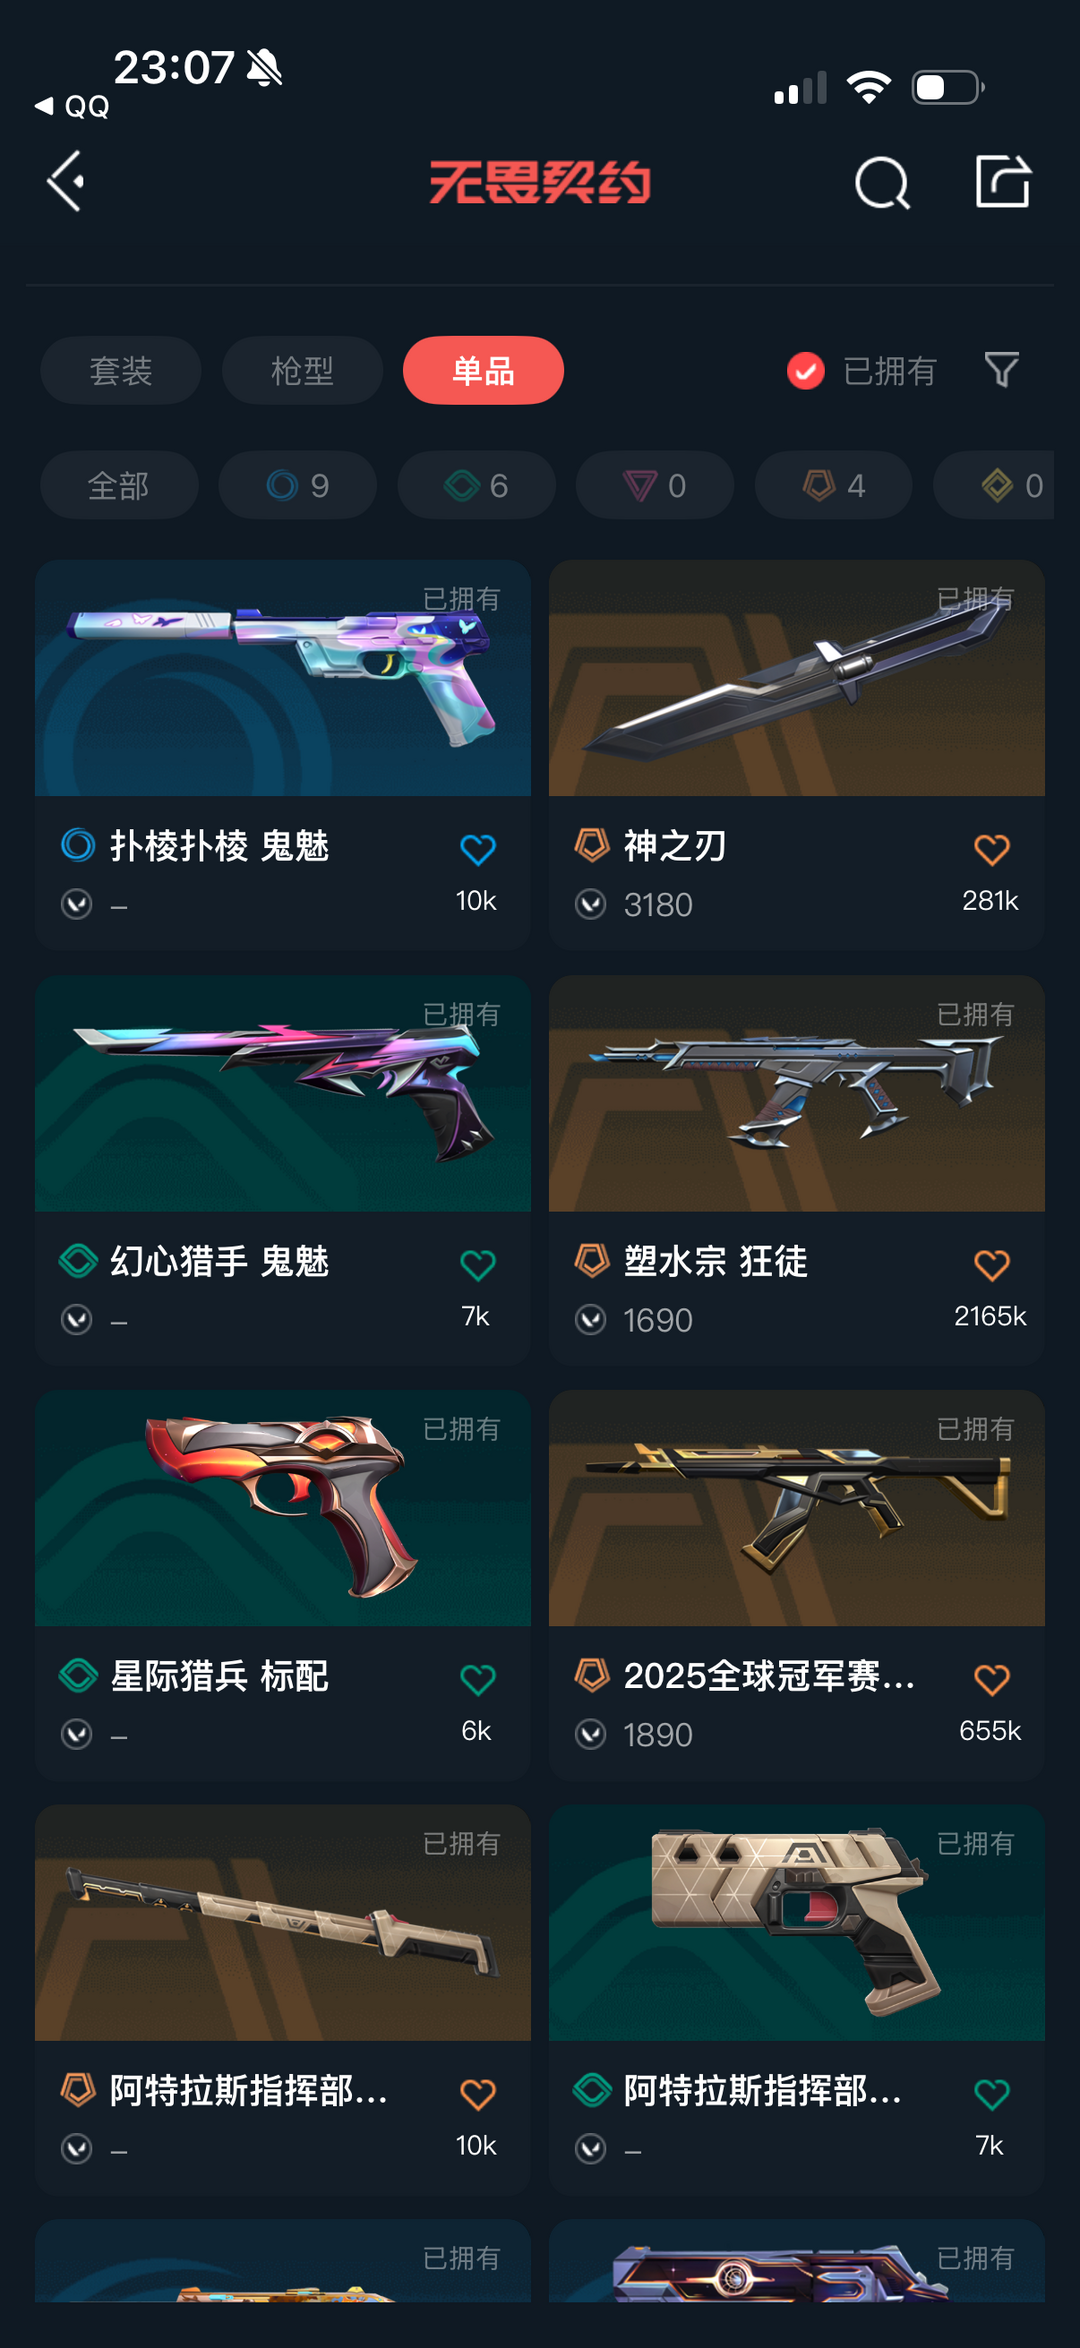This screenshot has width=1080, height=2348.
Task: Select purple triangle rarity filter 0
Action: [x=655, y=485]
